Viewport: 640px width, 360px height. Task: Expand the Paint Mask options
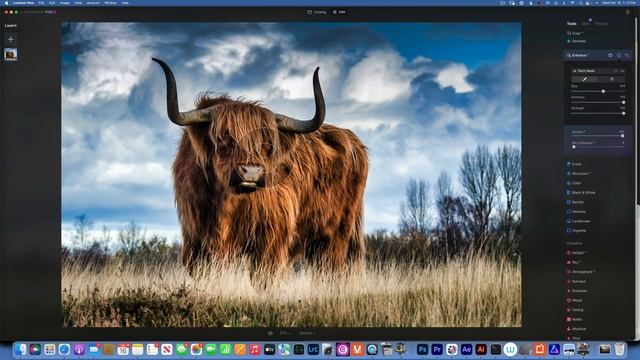click(586, 71)
